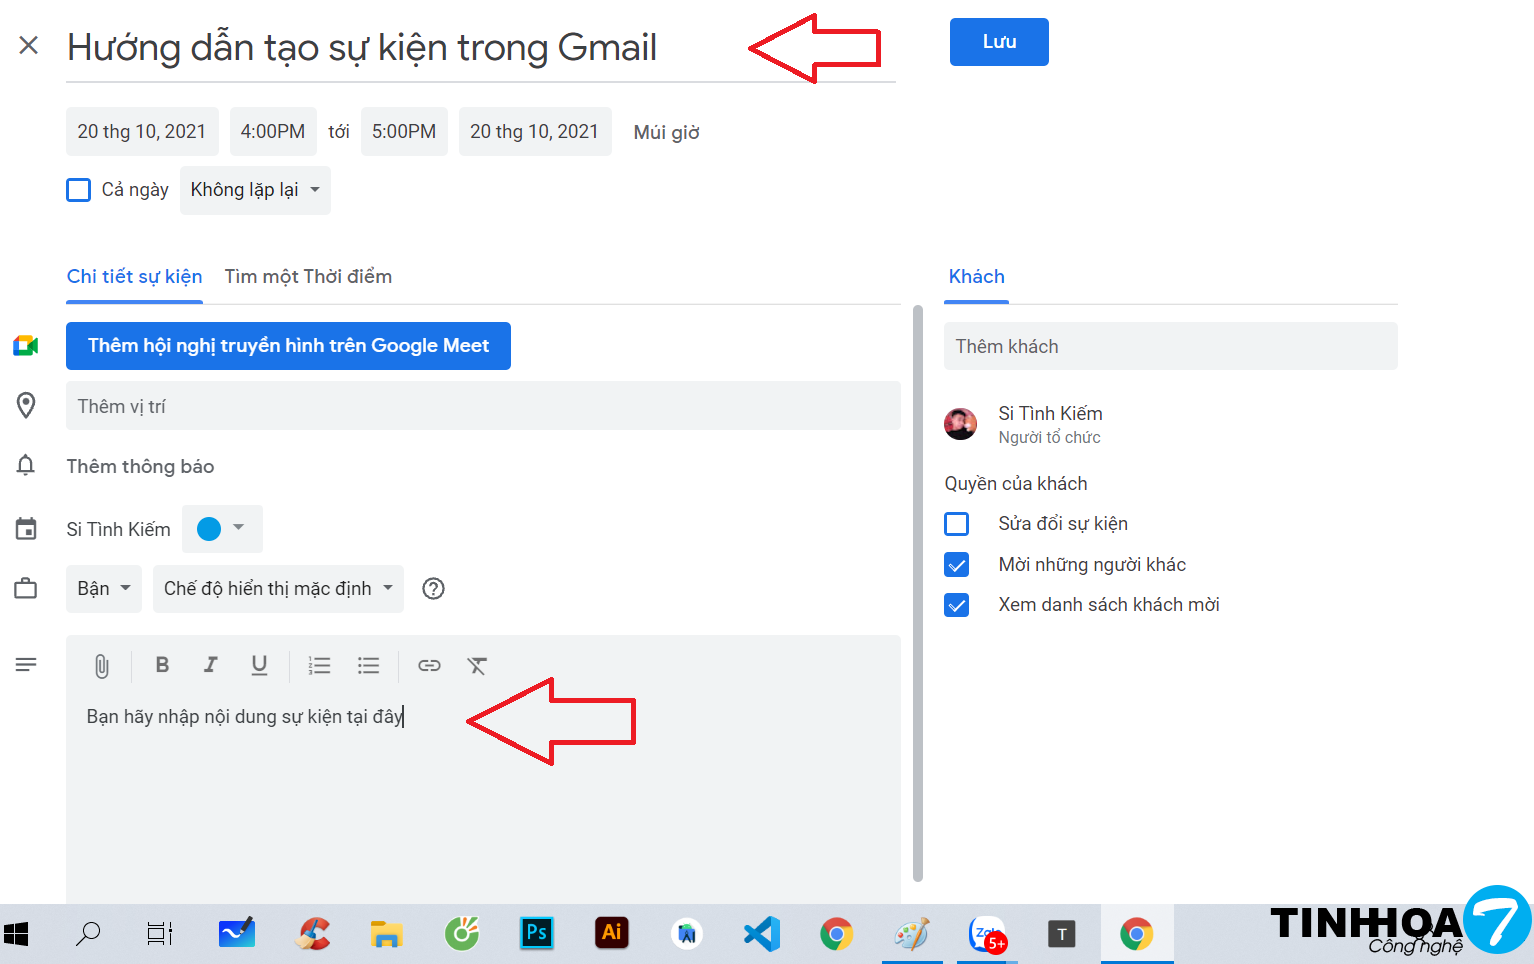Add Google Meet video conferencing

[x=288, y=346]
